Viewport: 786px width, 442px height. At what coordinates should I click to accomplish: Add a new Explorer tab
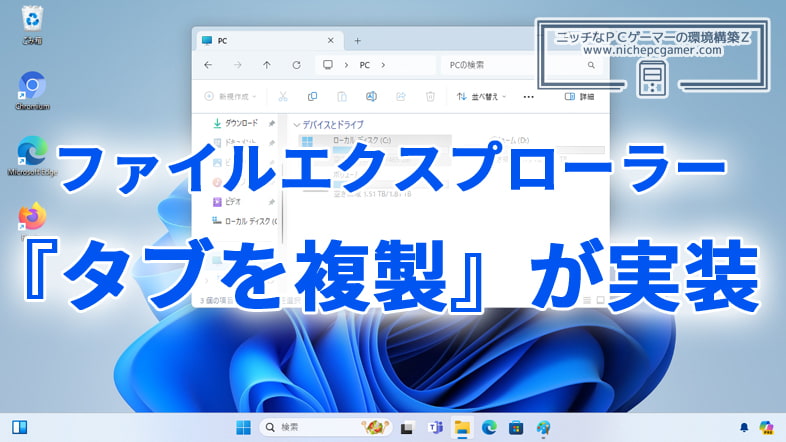(357, 41)
